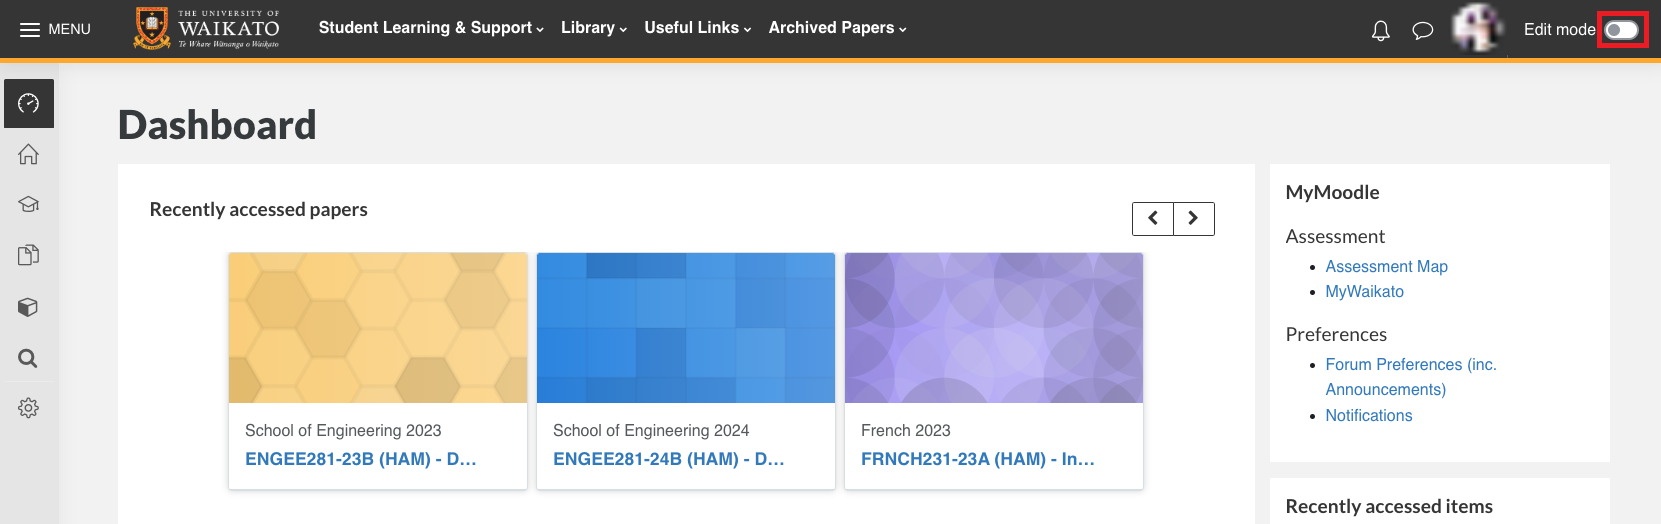
Task: Toggle the Edit mode switch
Action: 1621,30
